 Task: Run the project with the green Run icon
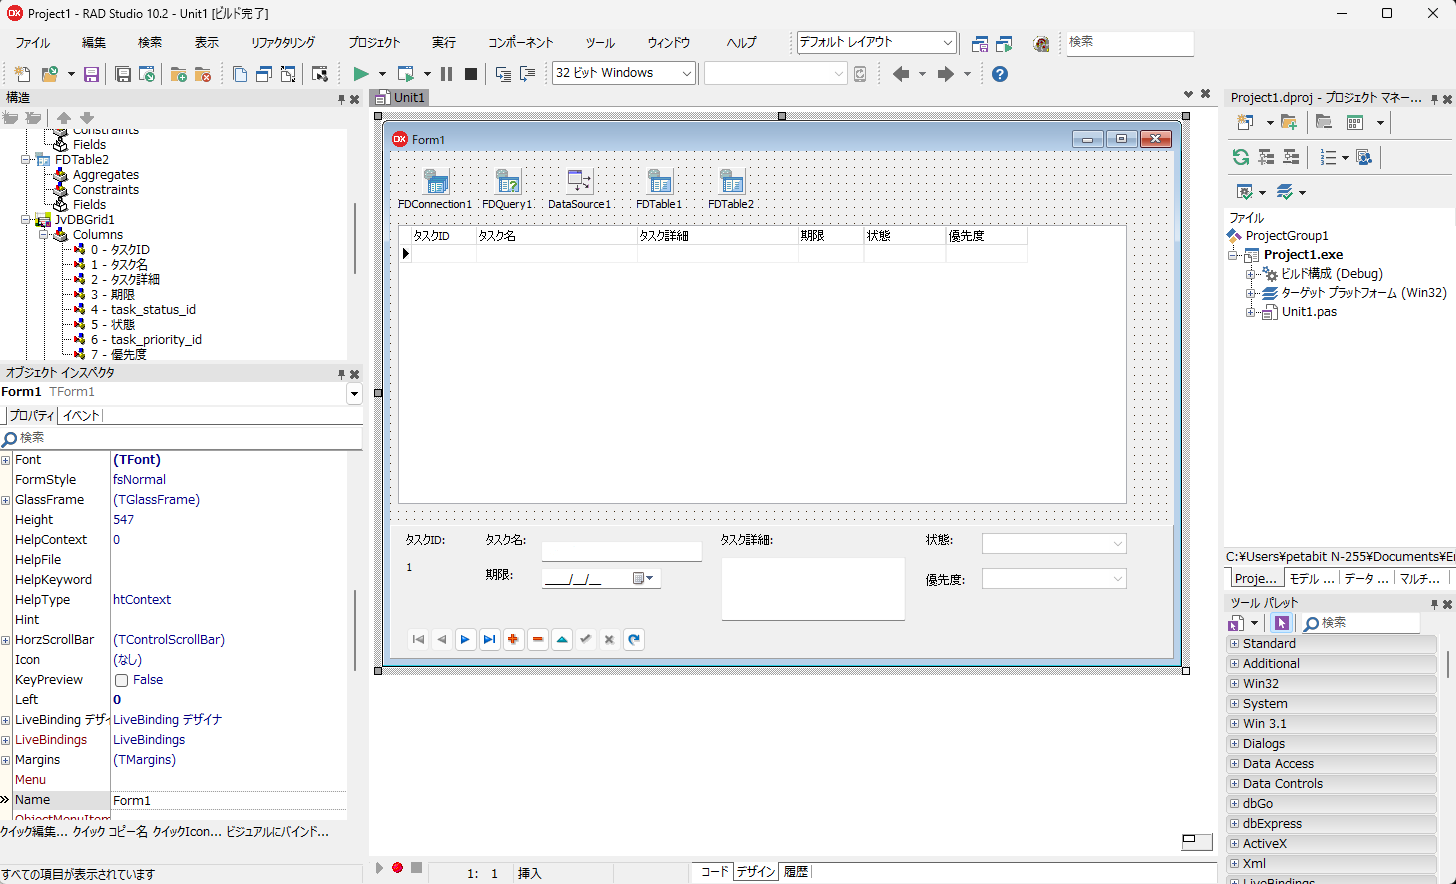click(x=360, y=73)
